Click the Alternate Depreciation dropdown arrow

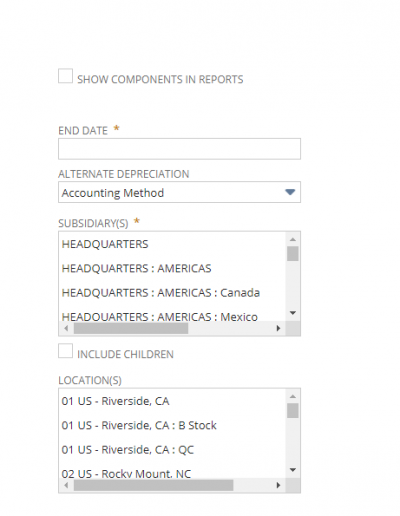290,192
